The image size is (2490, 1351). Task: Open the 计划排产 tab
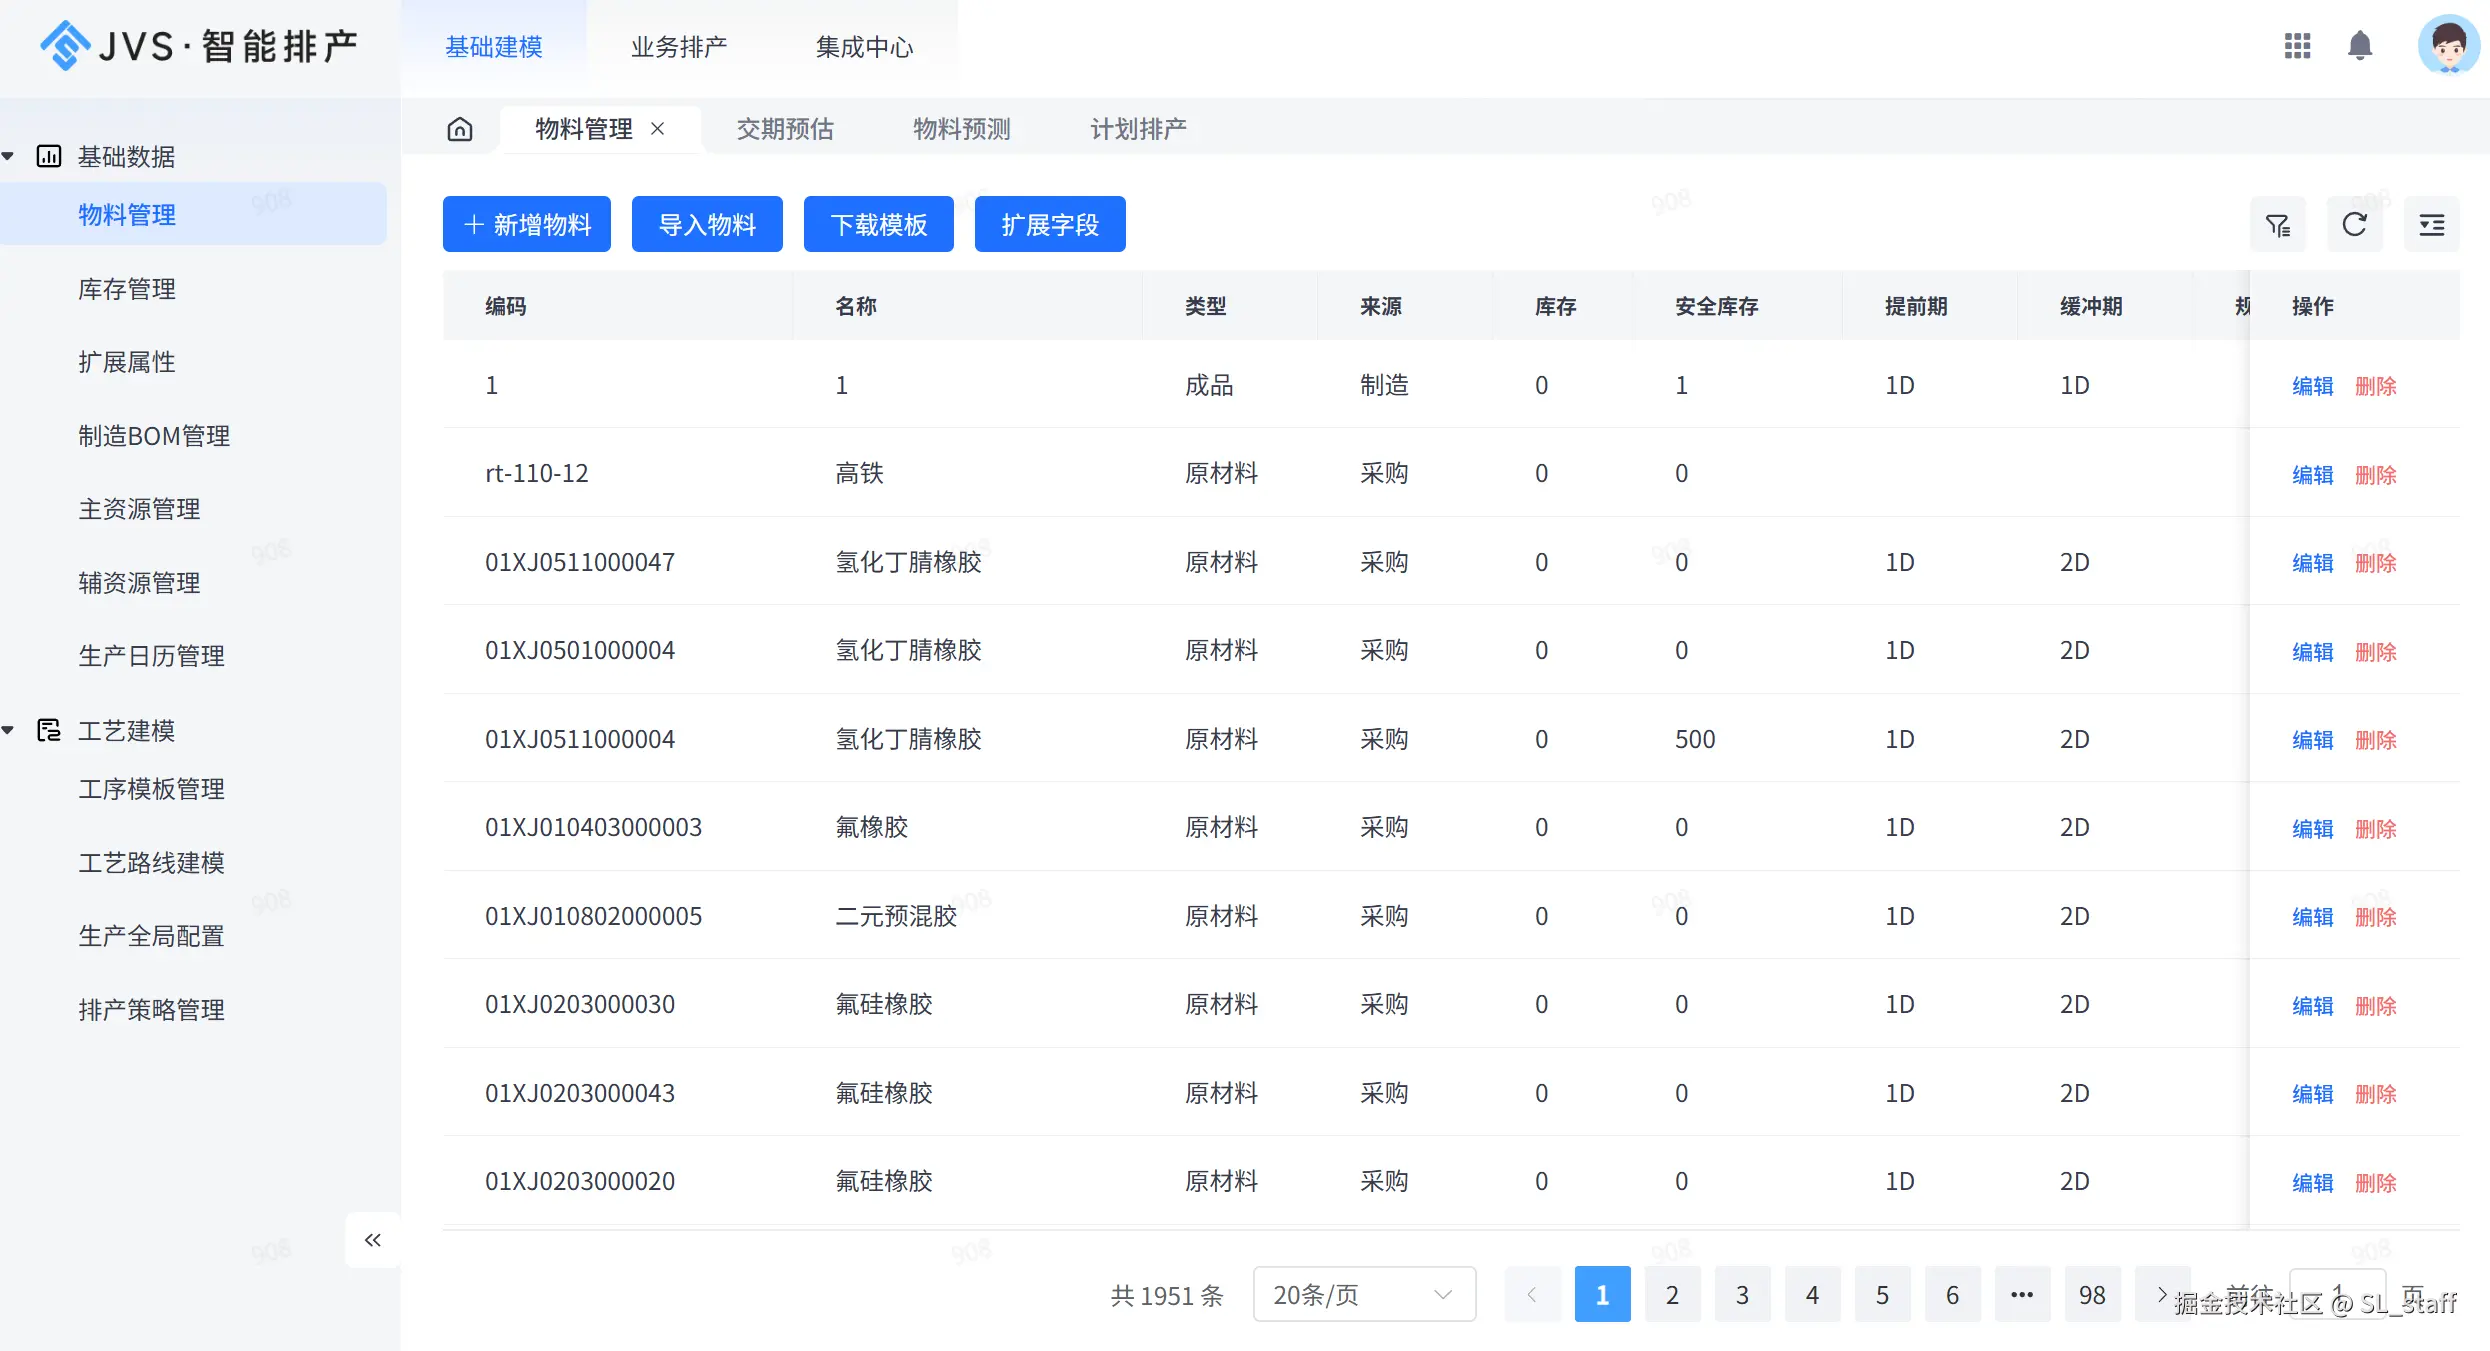[1139, 129]
